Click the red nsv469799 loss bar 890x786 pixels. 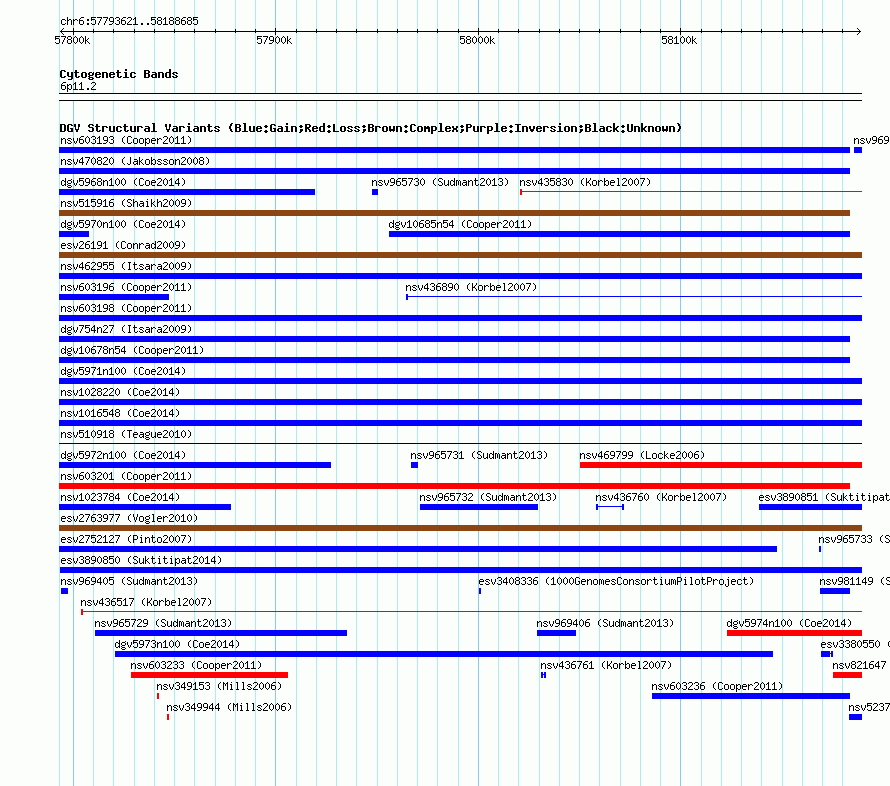[721, 465]
